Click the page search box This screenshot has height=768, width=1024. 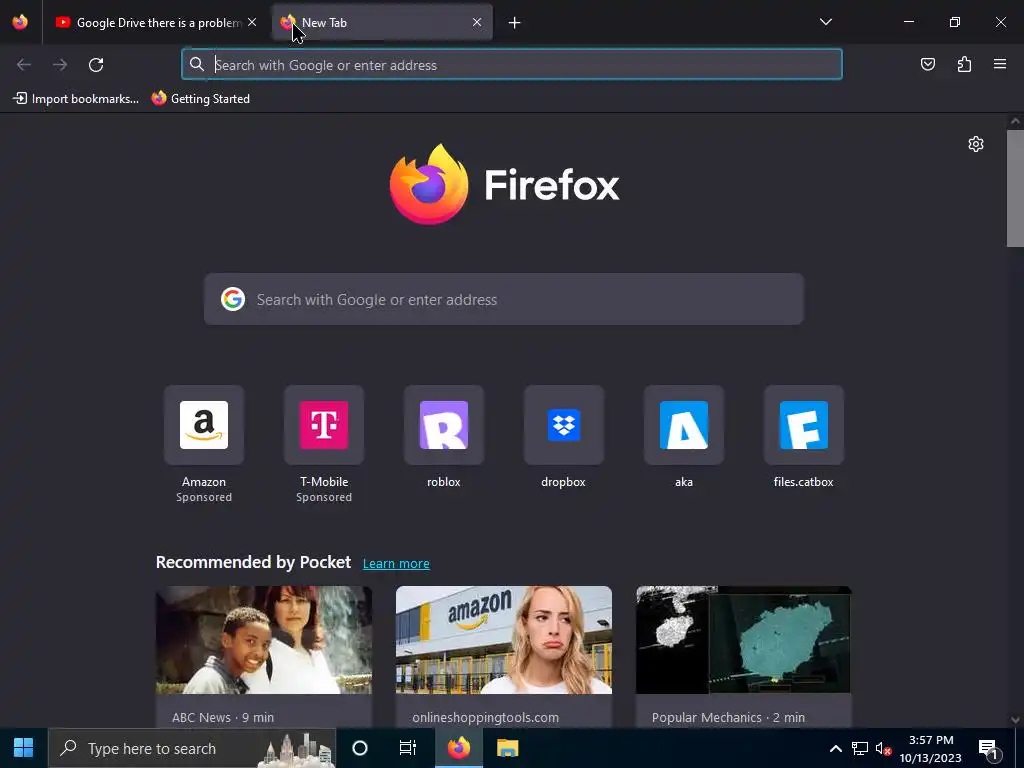pyautogui.click(x=504, y=299)
